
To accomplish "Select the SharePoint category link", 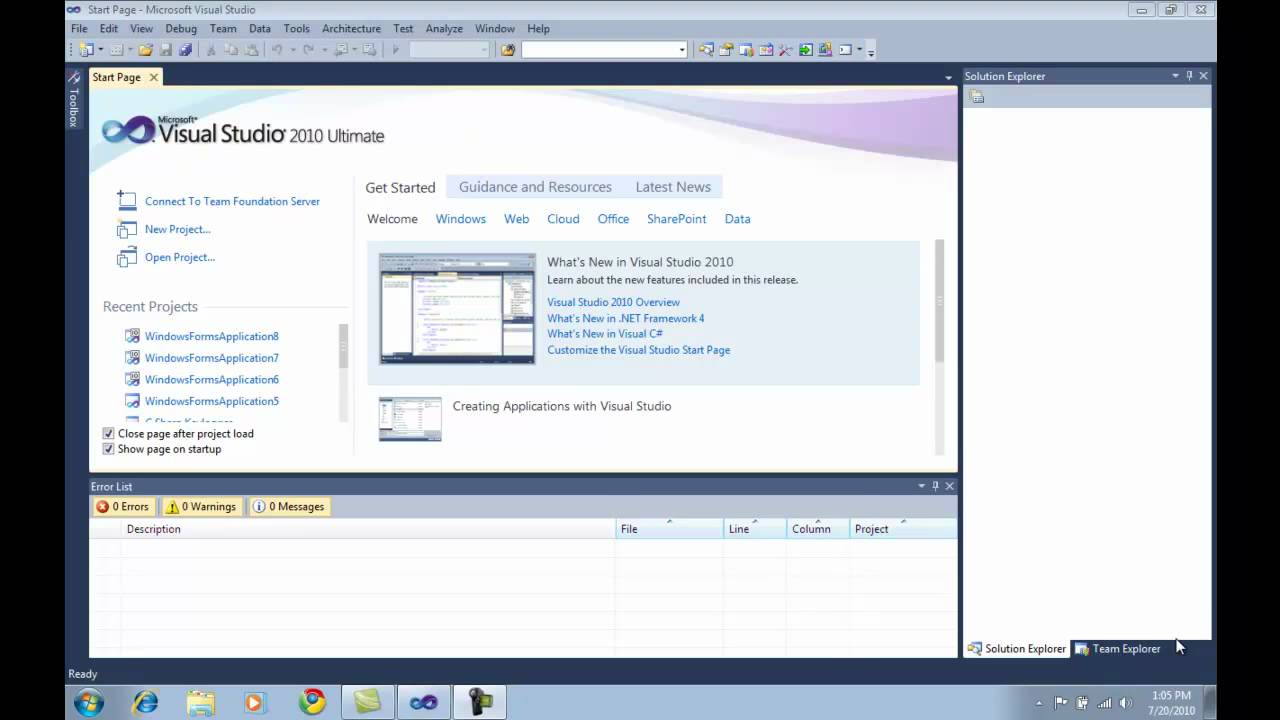I will (676, 219).
